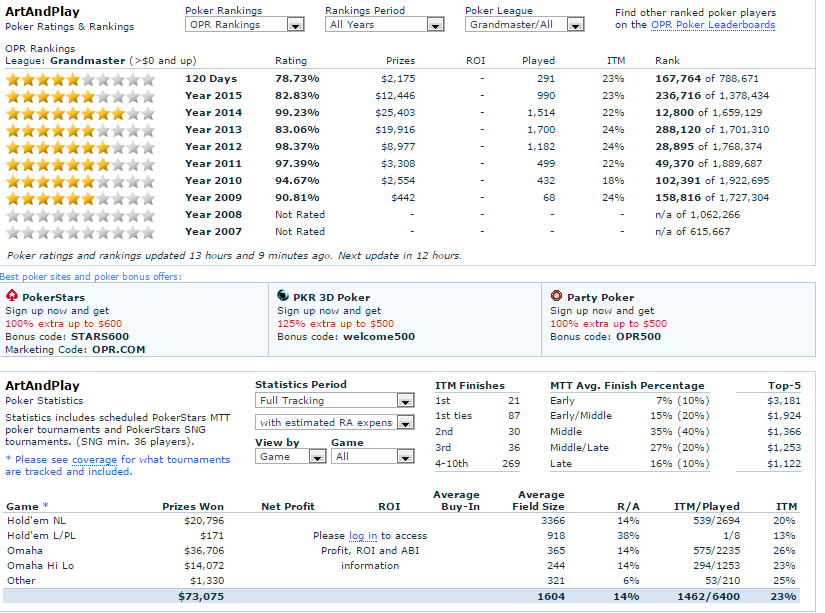
Task: Click the Party Poker chip icon
Action: (556, 296)
